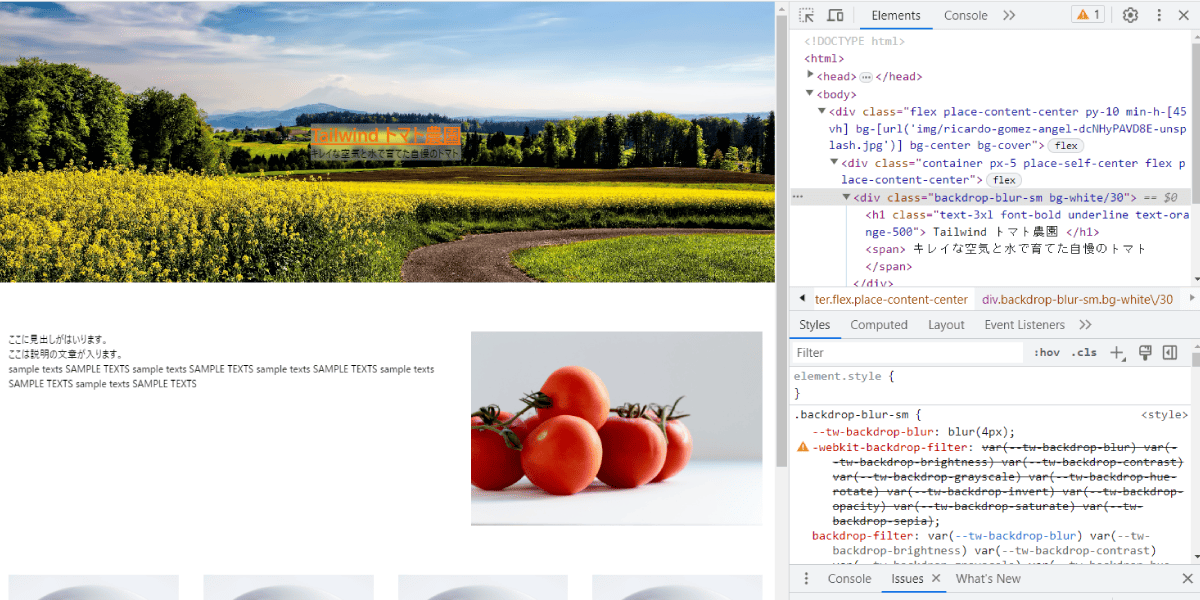Click the styles Filter input field
This screenshot has height=600, width=1200.
pyautogui.click(x=907, y=353)
